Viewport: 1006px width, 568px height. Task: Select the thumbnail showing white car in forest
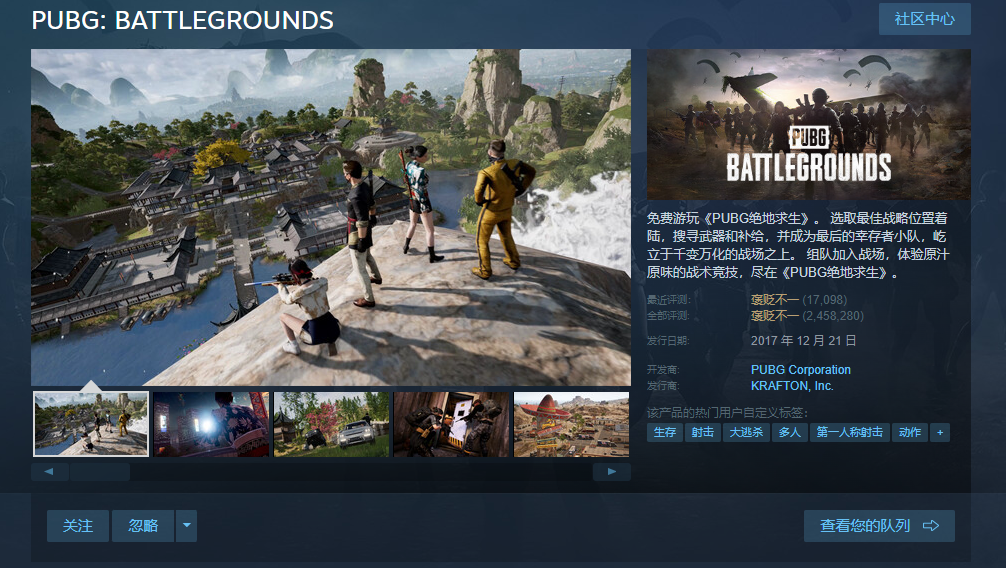[x=331, y=424]
